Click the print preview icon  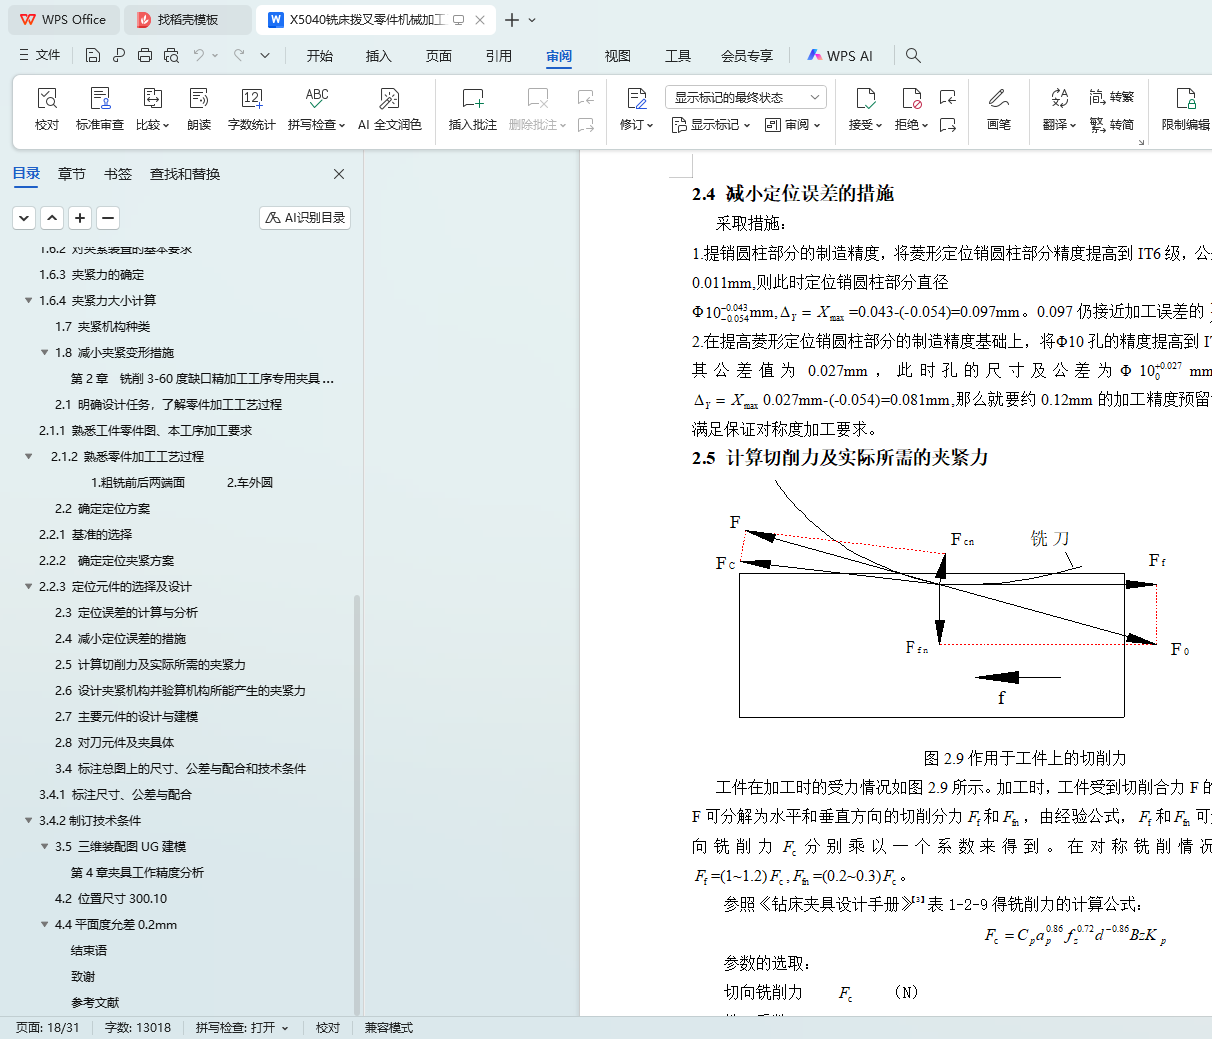pyautogui.click(x=171, y=56)
